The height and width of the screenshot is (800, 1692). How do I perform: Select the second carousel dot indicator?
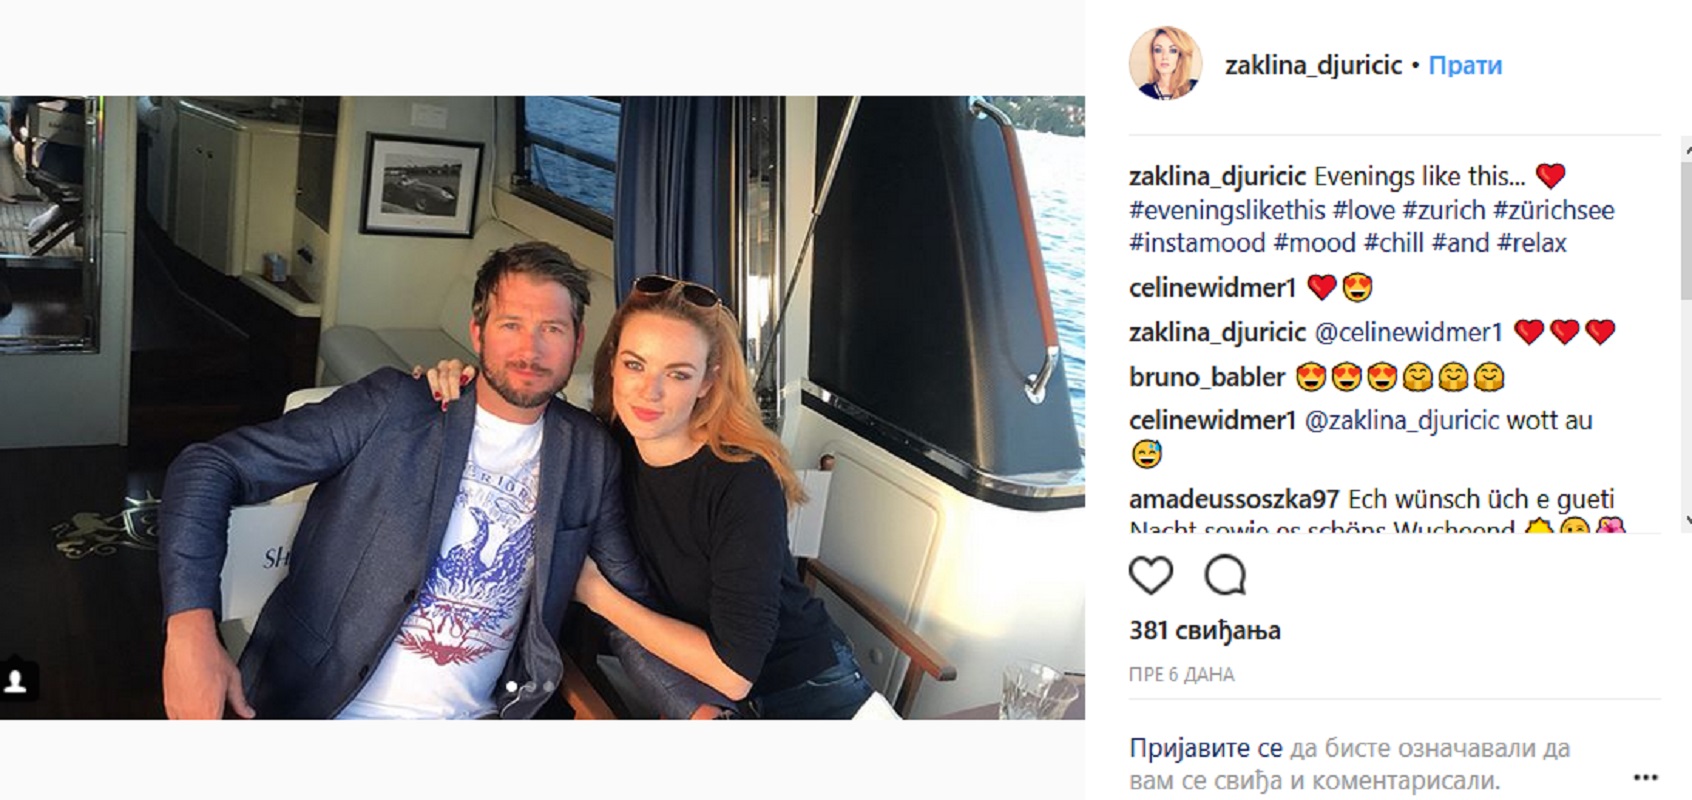pos(531,687)
